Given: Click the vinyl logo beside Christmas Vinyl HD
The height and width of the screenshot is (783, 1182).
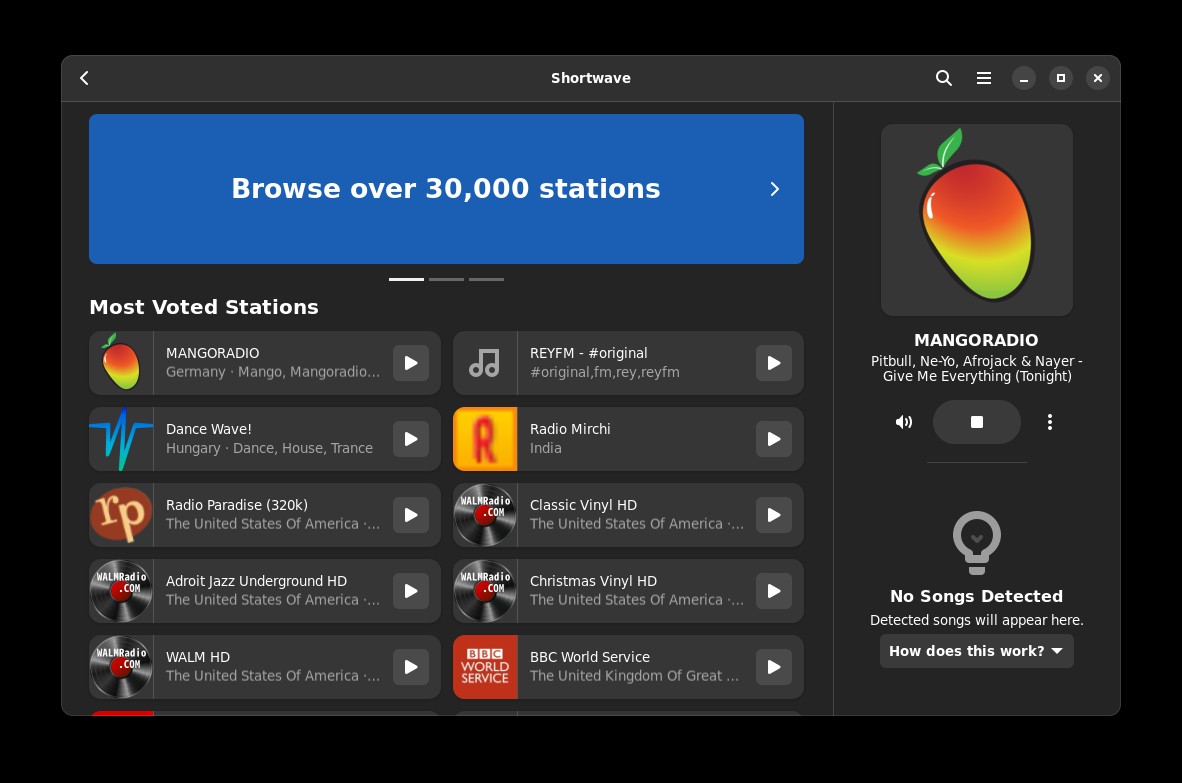Looking at the screenshot, I should coord(485,592).
